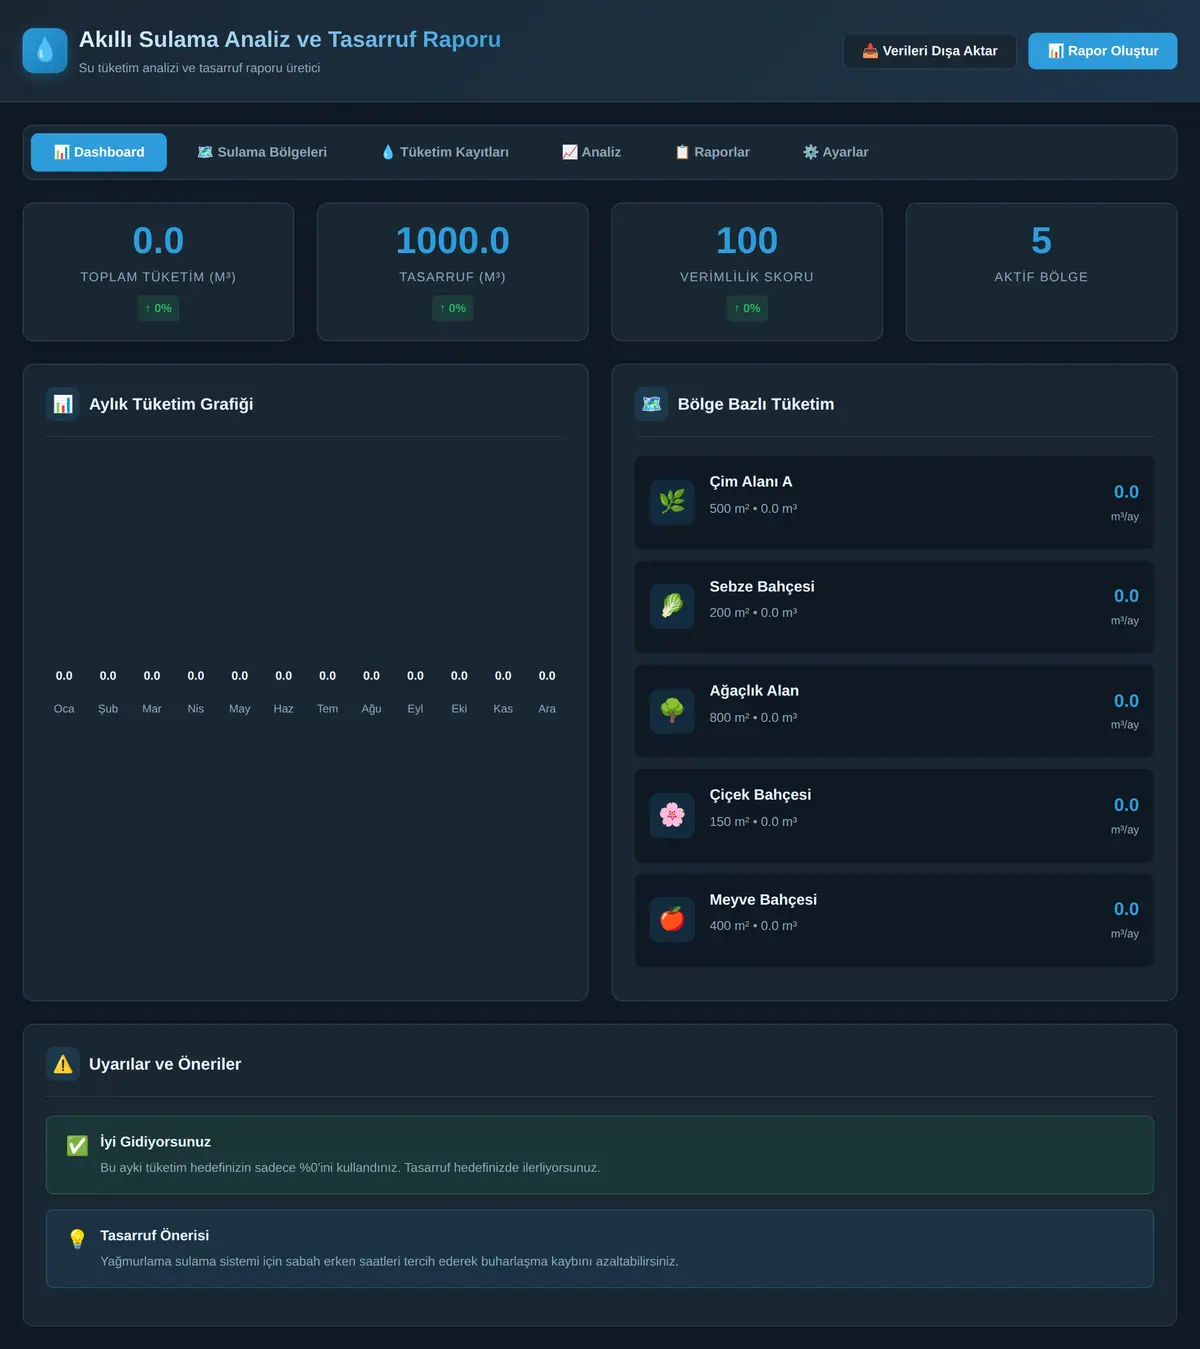Click the apple icon for Meyve Bahçesi
The height and width of the screenshot is (1349, 1200).
(x=672, y=919)
